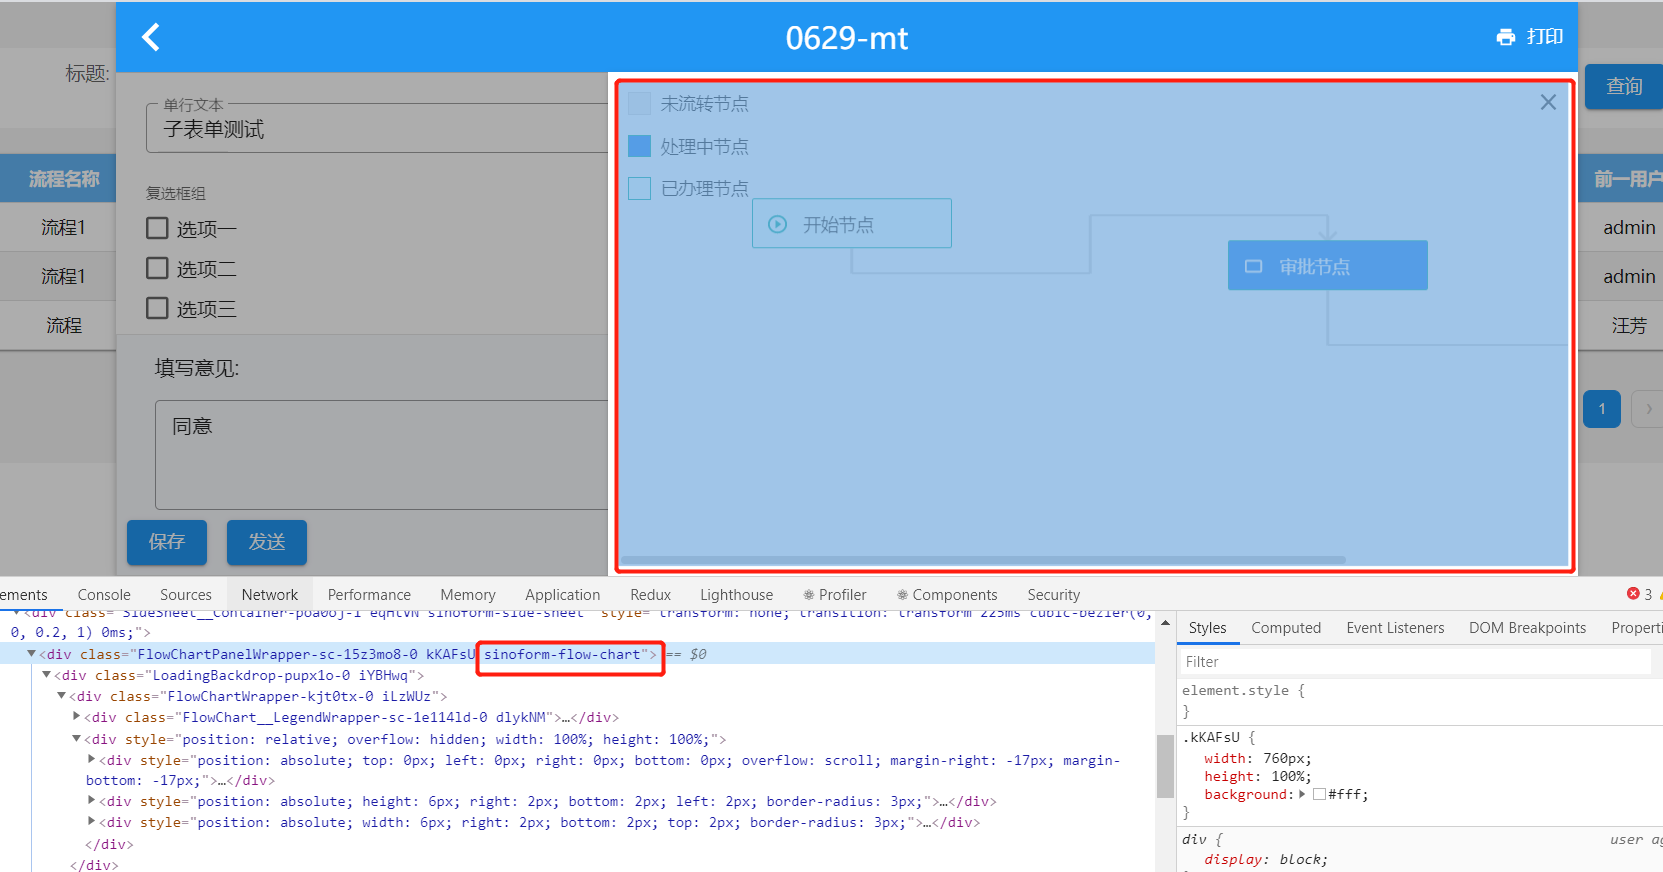
Task: Click the 已办理节点 legend color box
Action: pos(639,188)
